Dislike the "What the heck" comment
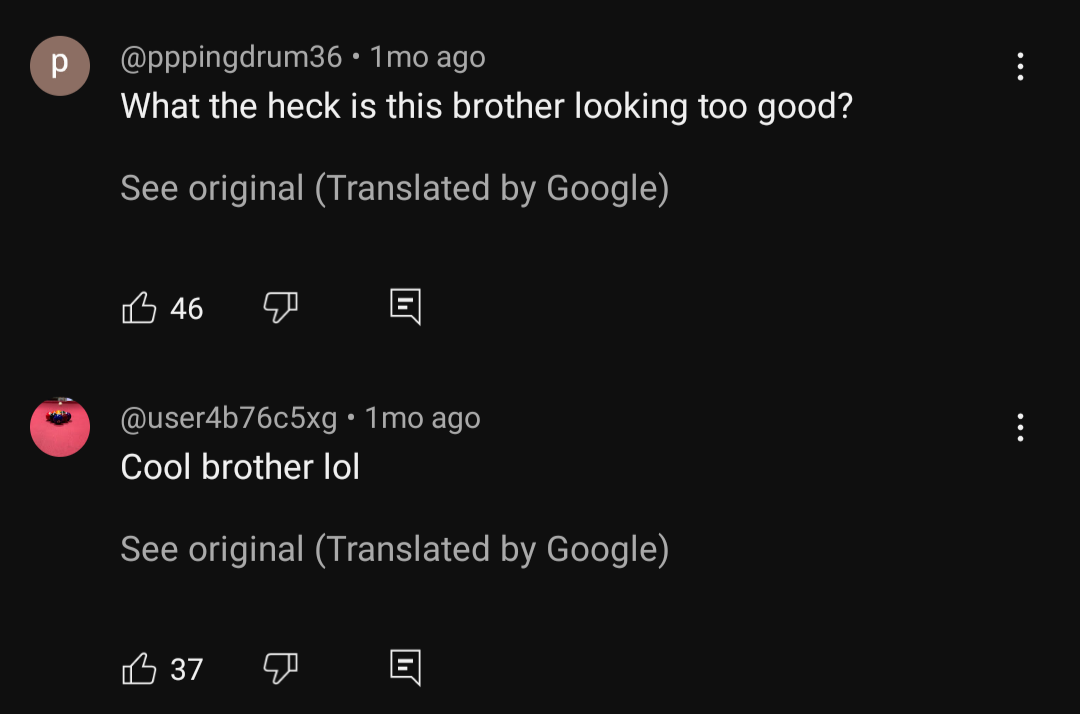Screen dimensions: 1080x714 (x=280, y=307)
